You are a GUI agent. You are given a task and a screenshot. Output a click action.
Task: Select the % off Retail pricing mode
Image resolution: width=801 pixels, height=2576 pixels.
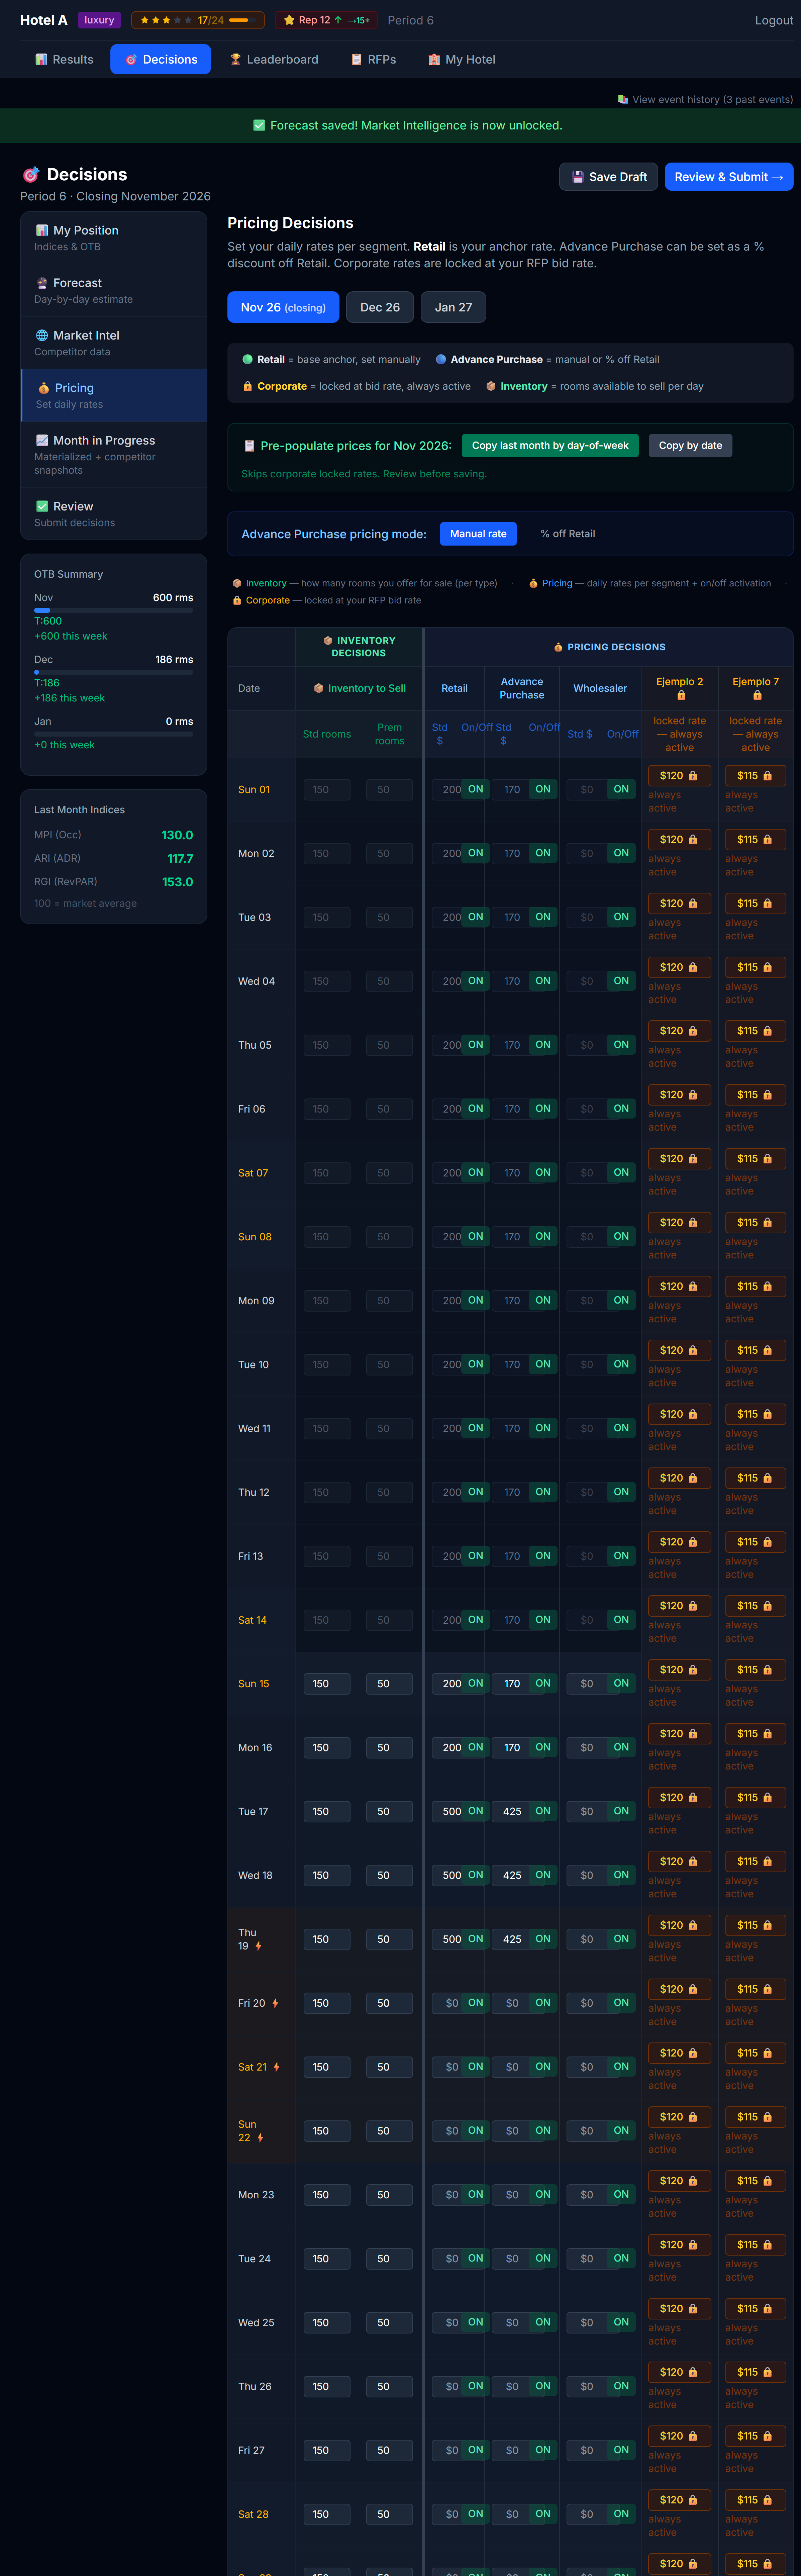(x=568, y=534)
